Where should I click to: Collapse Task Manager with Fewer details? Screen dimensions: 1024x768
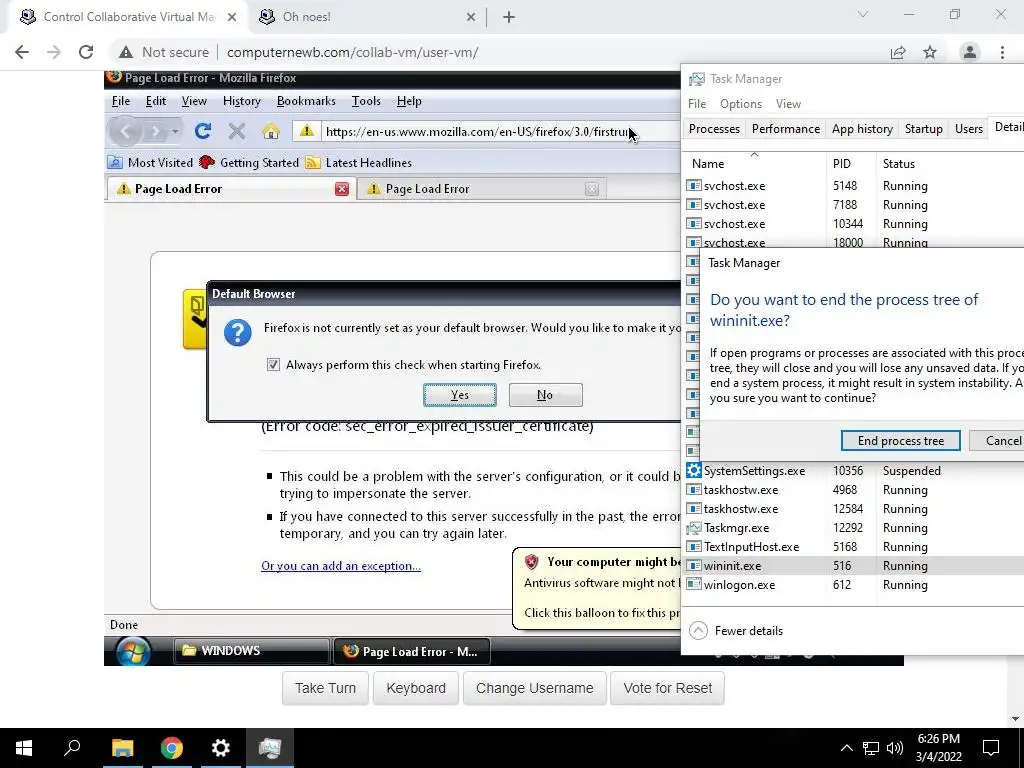(737, 631)
